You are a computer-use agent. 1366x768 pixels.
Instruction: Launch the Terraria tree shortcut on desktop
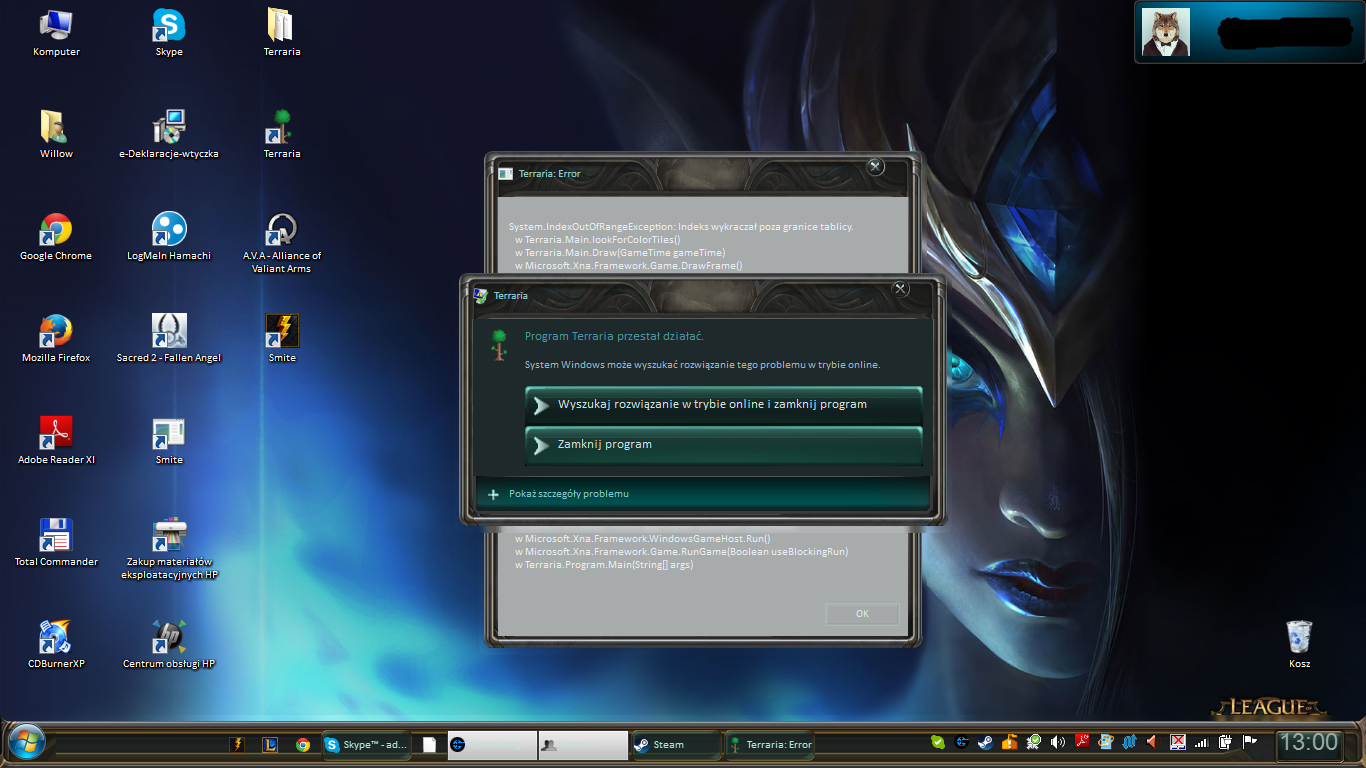(x=282, y=136)
